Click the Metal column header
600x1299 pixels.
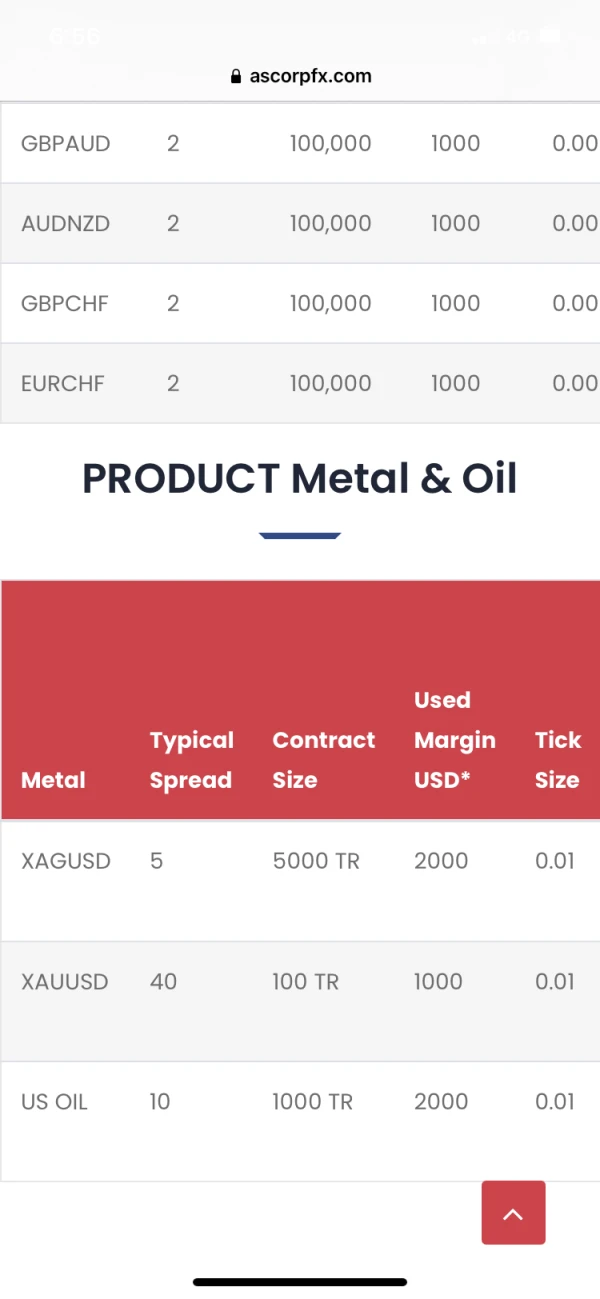pos(53,780)
